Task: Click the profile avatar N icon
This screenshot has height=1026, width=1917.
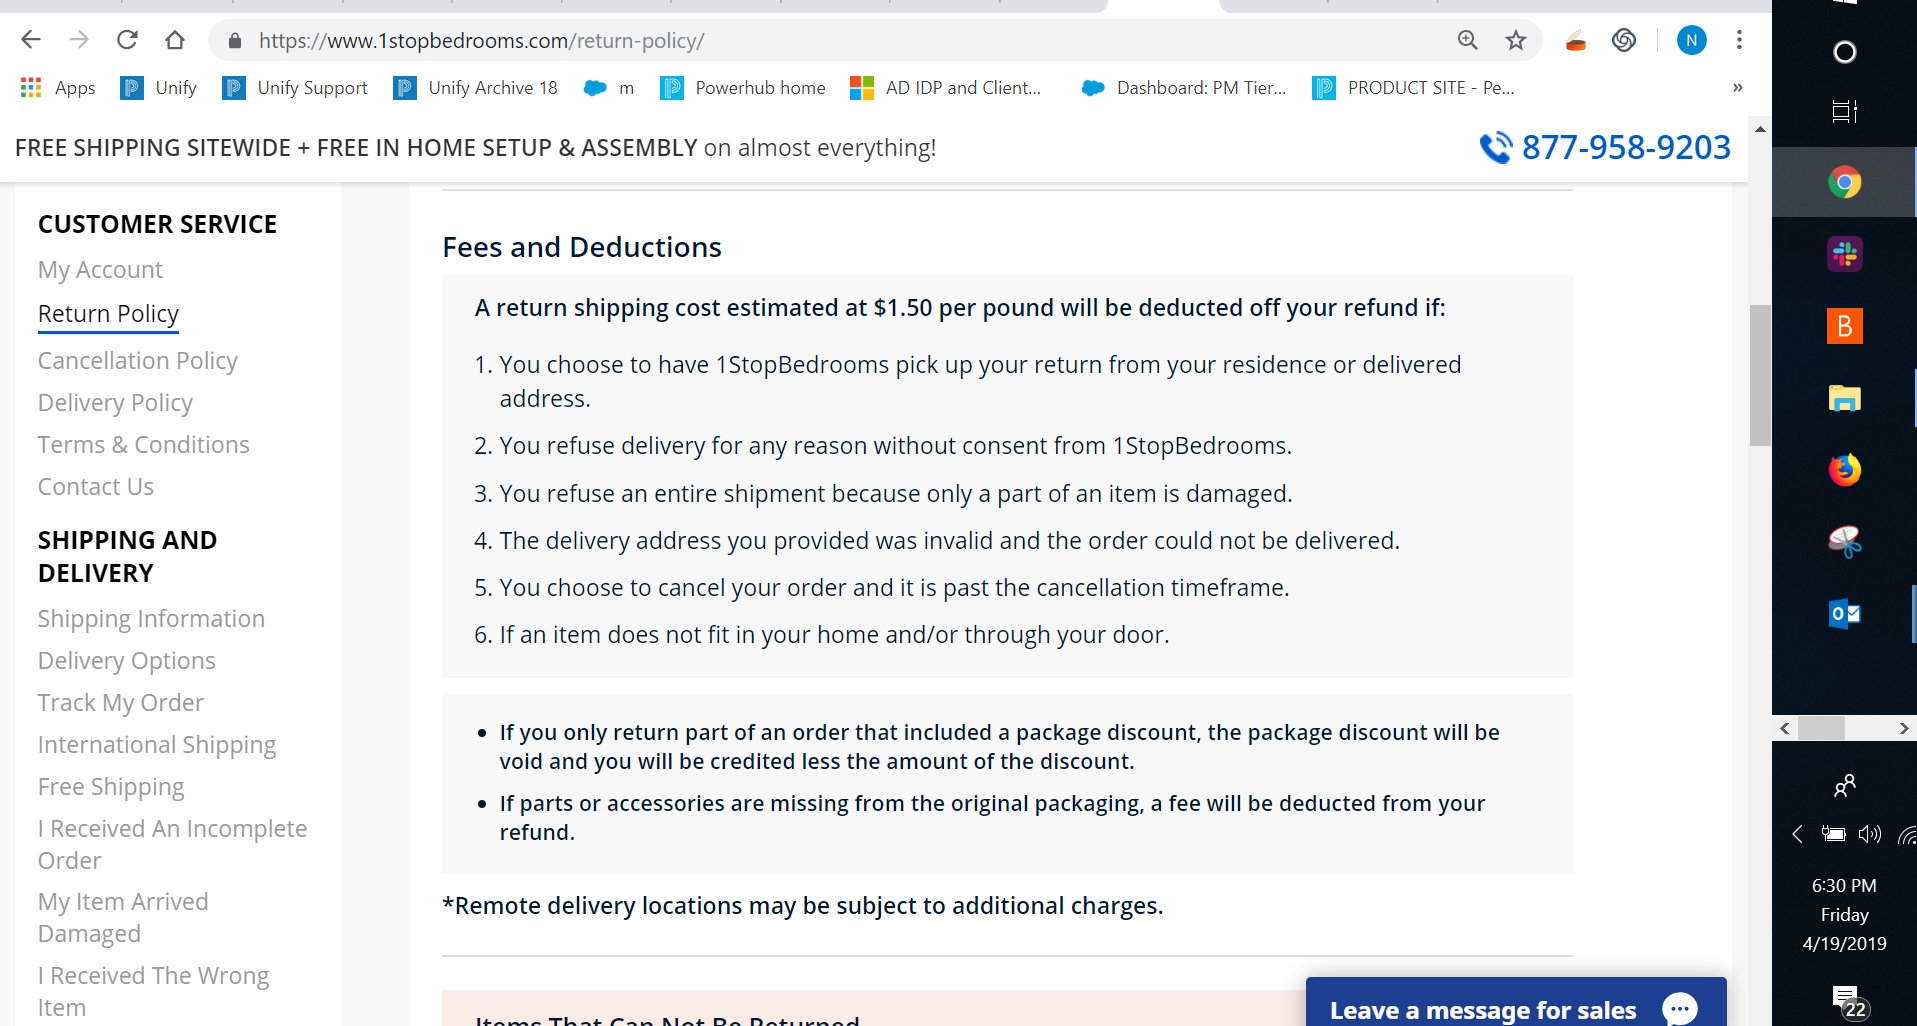Action: tap(1691, 40)
